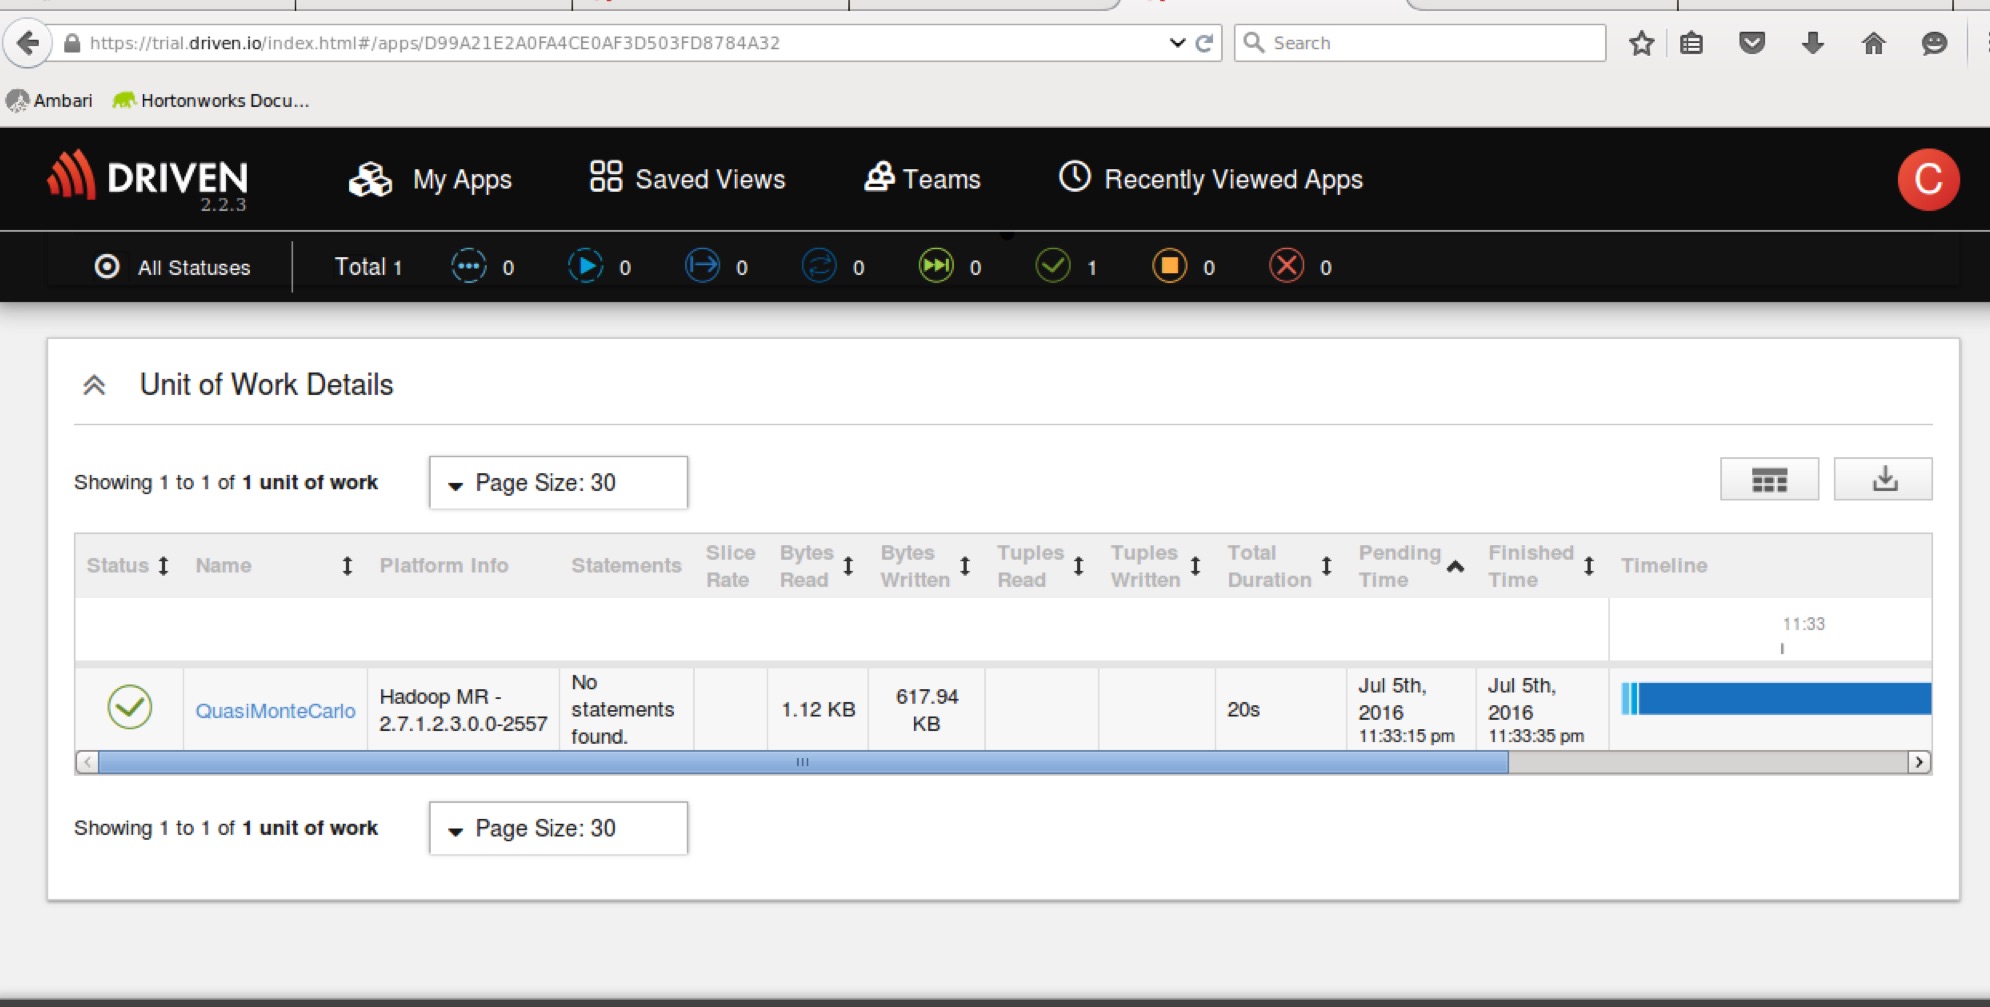This screenshot has height=1007, width=1990.
Task: Open My Apps from the navigation bar
Action: click(x=462, y=179)
